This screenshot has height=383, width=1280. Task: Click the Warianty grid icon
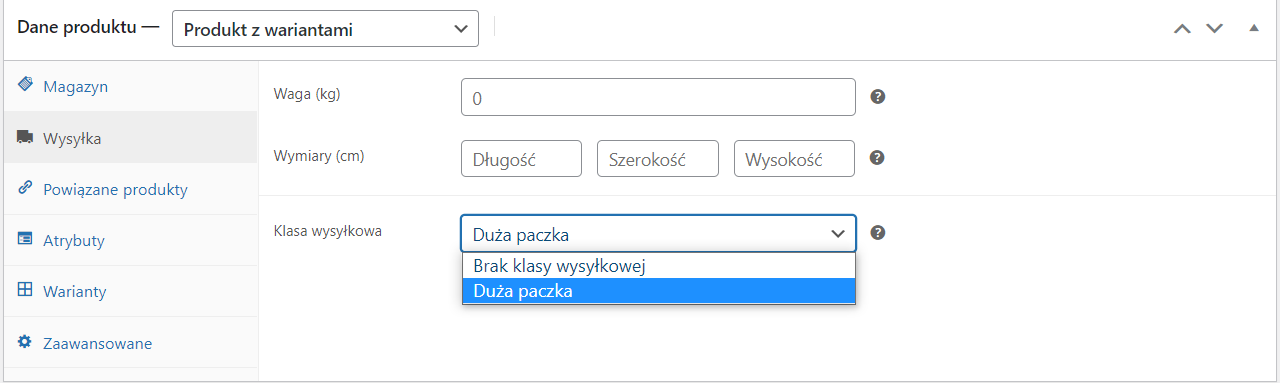[25, 290]
